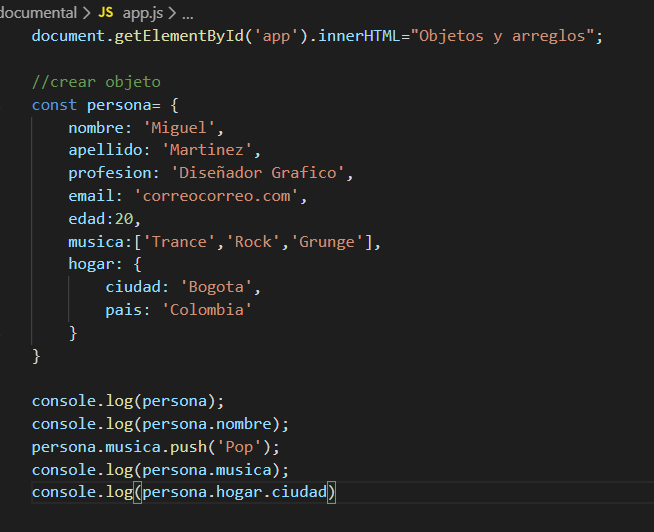Screen dimensions: 654x532
Task: Click chevron between documental and app.js
Action: [87, 13]
